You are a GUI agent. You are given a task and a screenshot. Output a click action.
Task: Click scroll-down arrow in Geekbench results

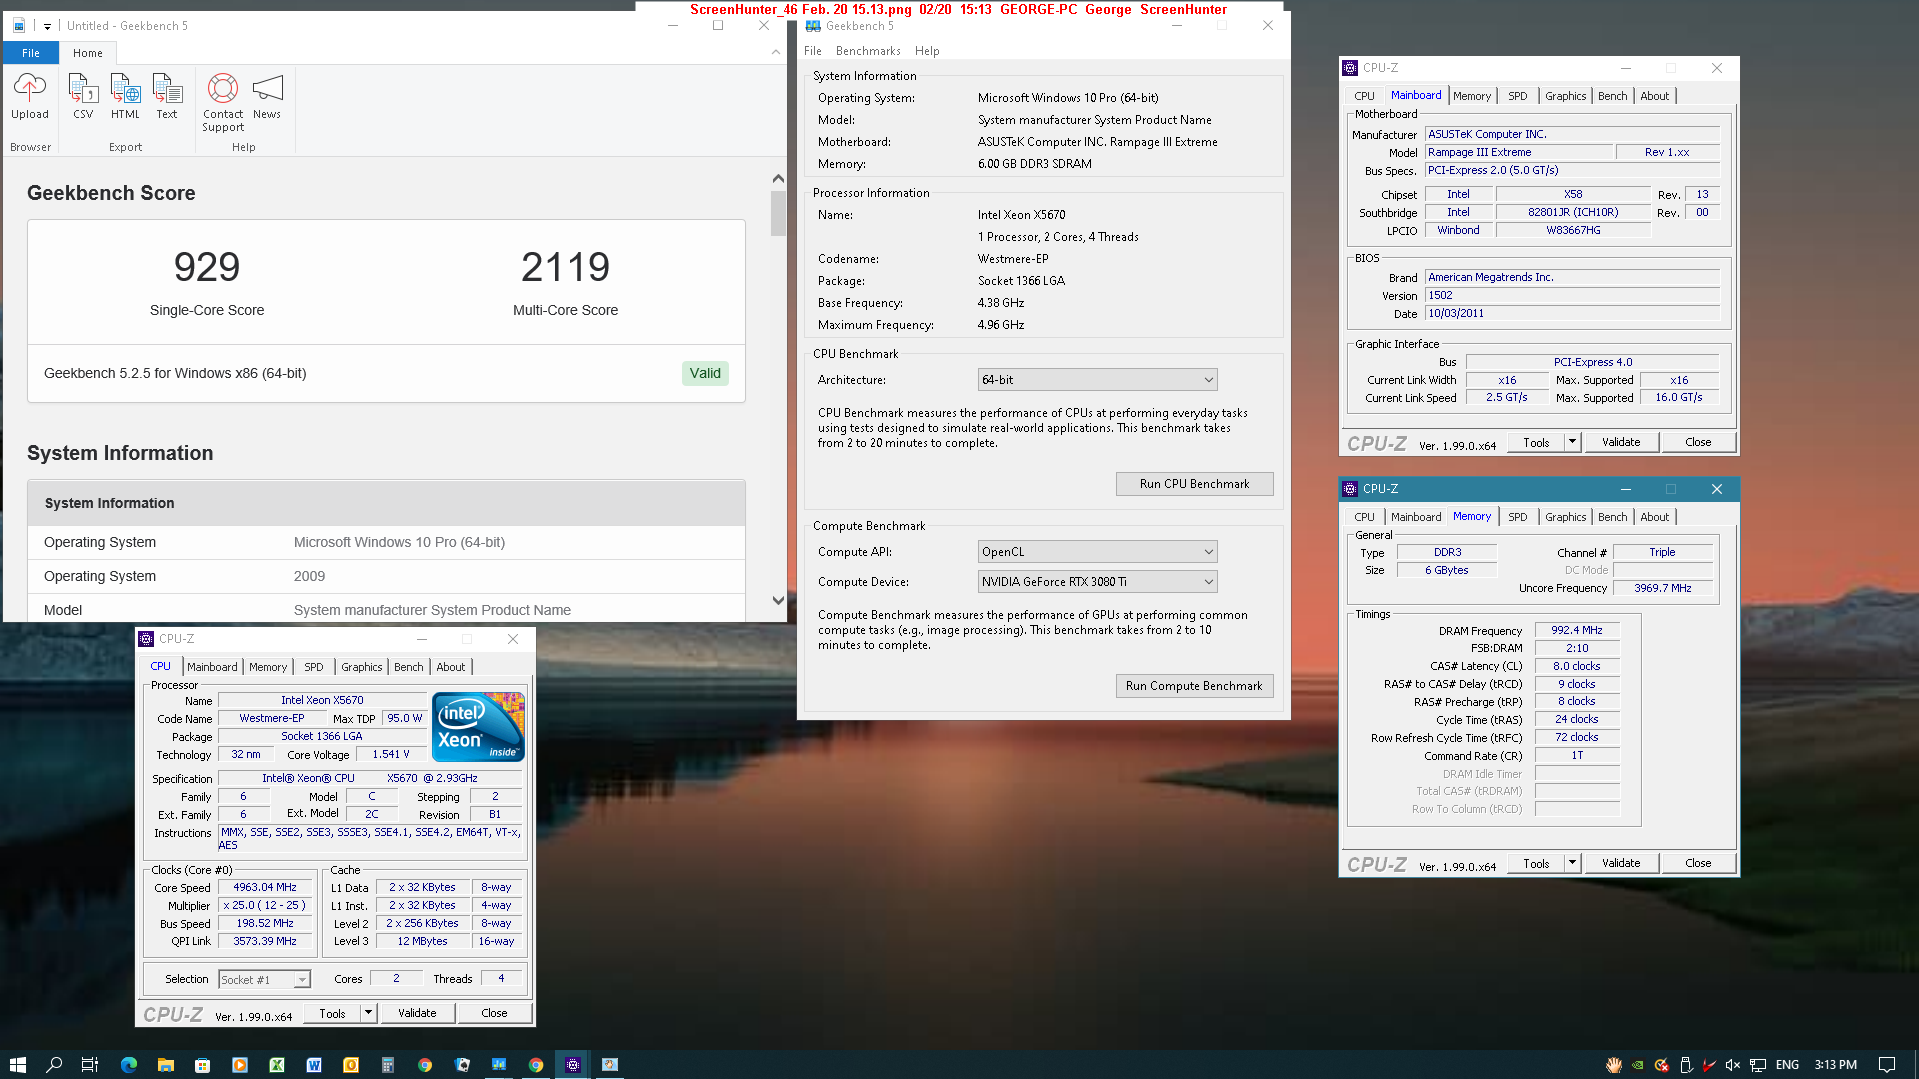point(778,600)
